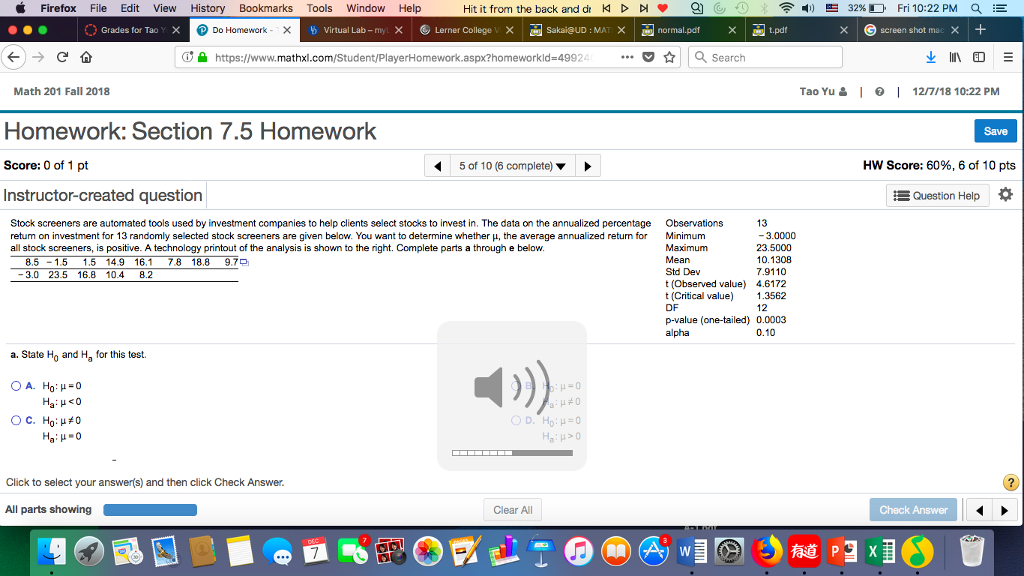Open App Store in dock
The width and height of the screenshot is (1024, 576).
click(654, 551)
